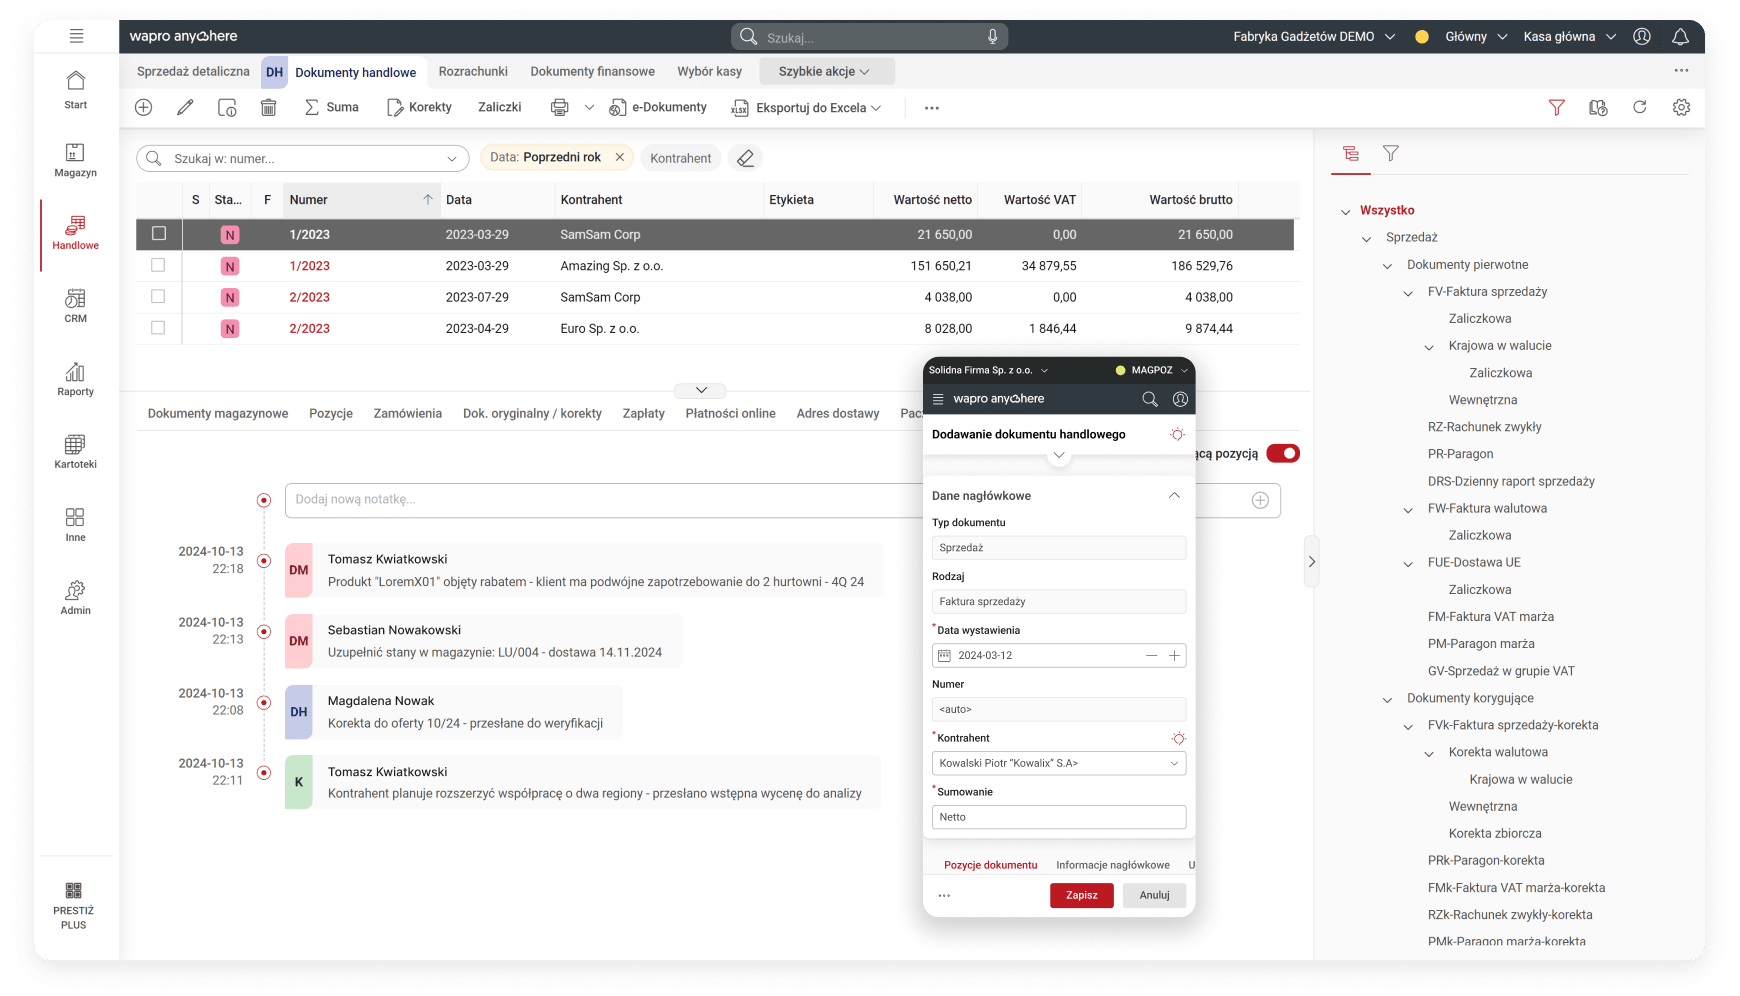
Task: Open the notifications bell icon
Action: (x=1680, y=37)
